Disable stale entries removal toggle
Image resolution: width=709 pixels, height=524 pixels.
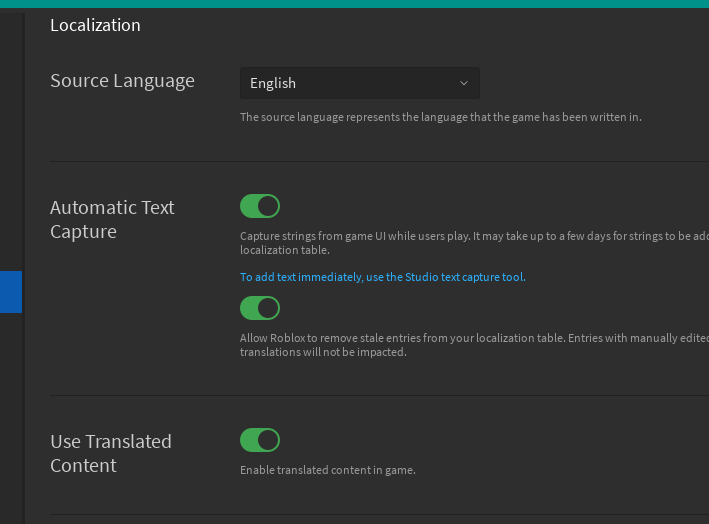coord(260,308)
